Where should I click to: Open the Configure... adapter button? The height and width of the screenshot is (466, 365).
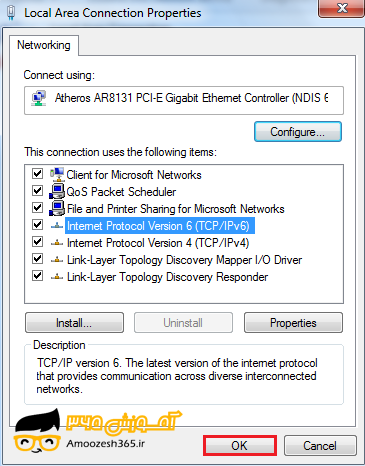pyautogui.click(x=298, y=132)
